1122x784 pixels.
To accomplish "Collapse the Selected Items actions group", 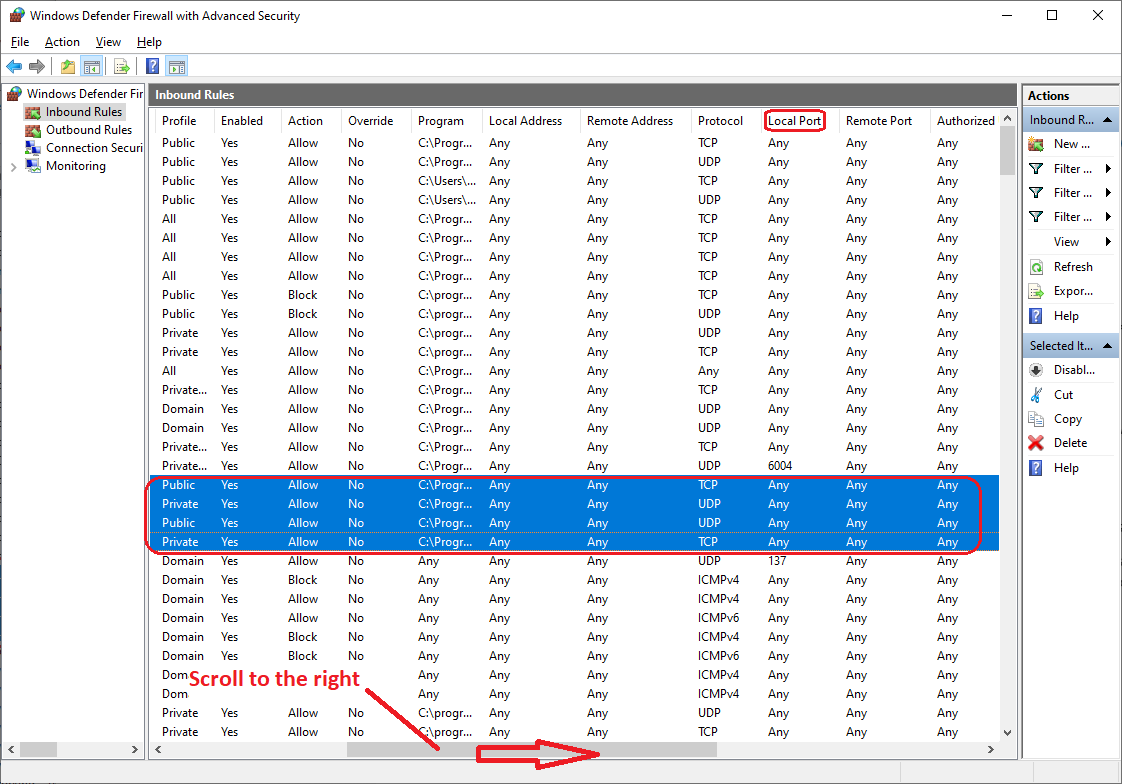I will tap(1106, 345).
